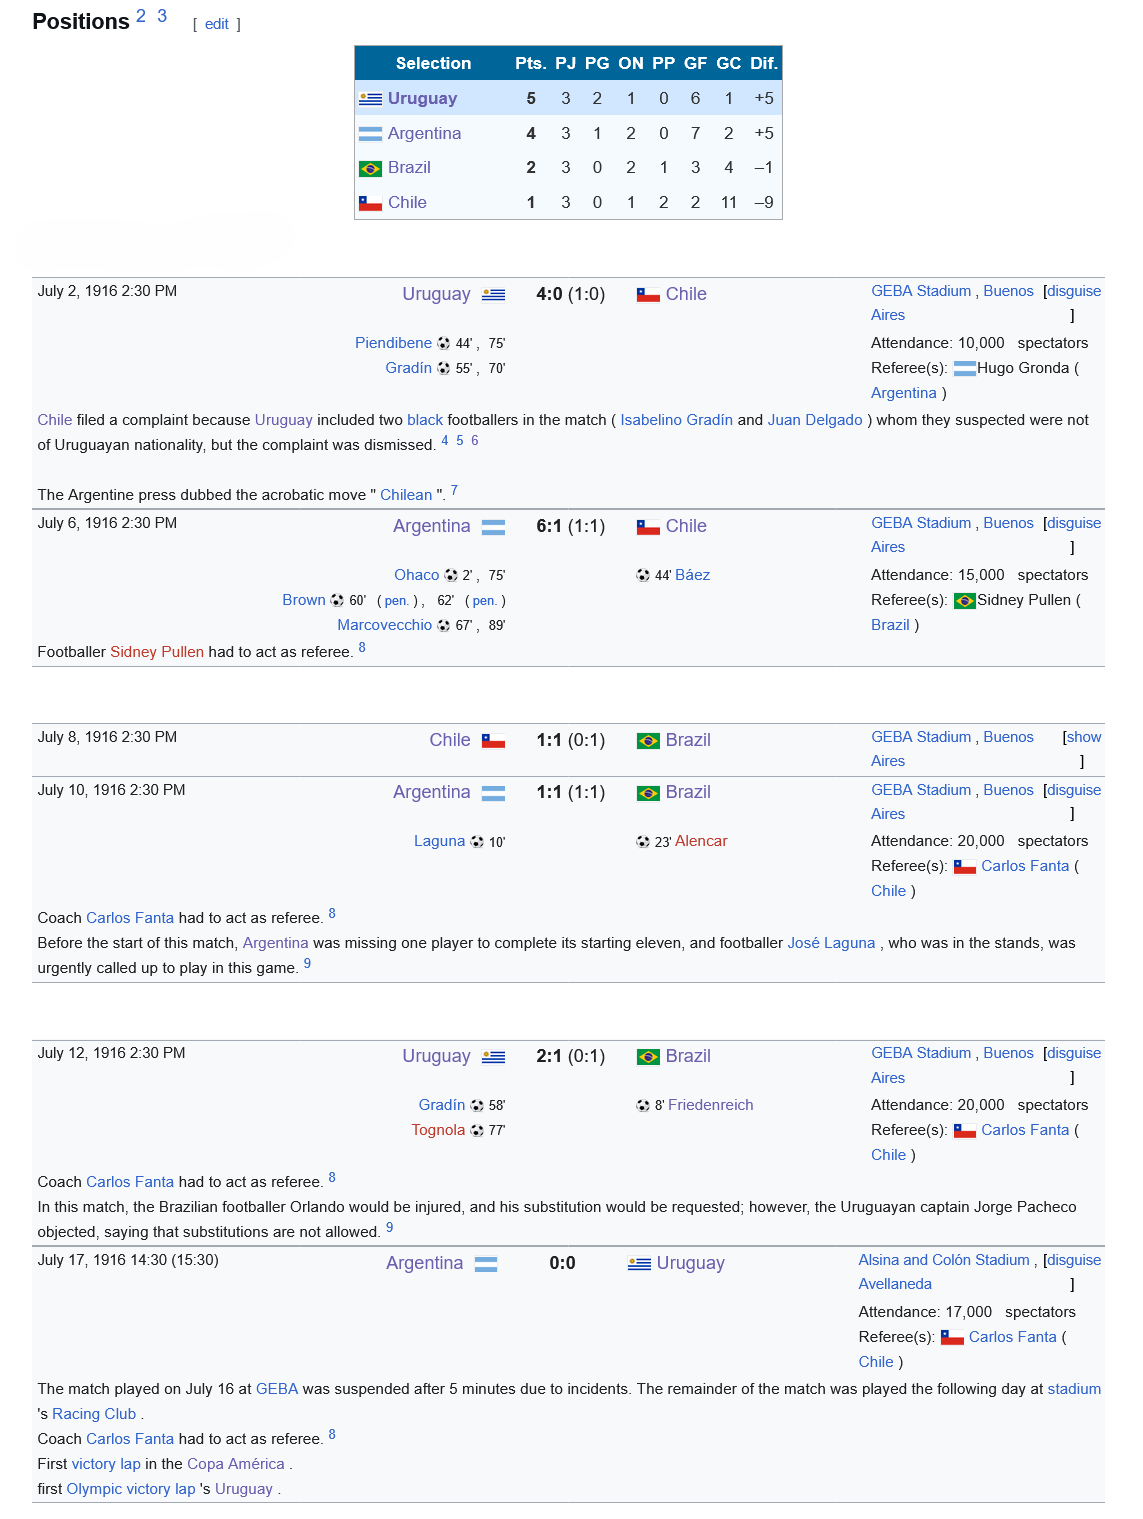The width and height of the screenshot is (1143, 1519).
Task: Open the first pen. link in Brown's goal row
Action: click(x=396, y=601)
